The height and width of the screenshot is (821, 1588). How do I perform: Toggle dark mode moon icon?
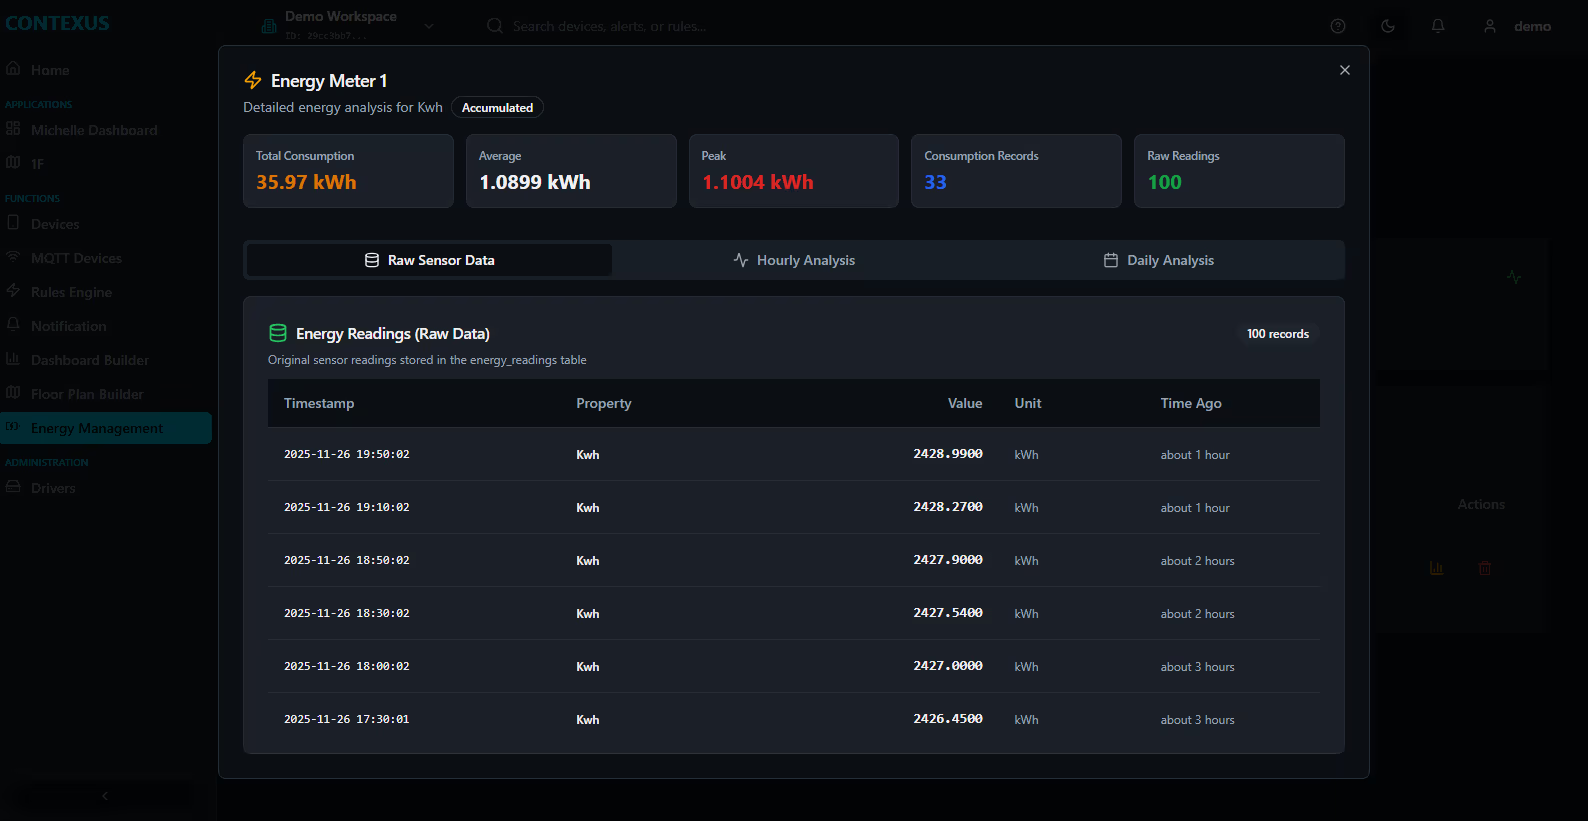coord(1387,26)
